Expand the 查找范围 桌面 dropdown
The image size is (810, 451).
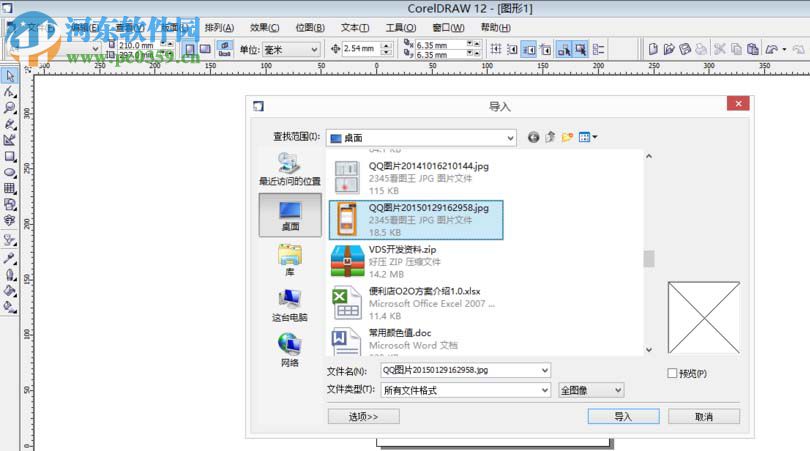[510, 138]
